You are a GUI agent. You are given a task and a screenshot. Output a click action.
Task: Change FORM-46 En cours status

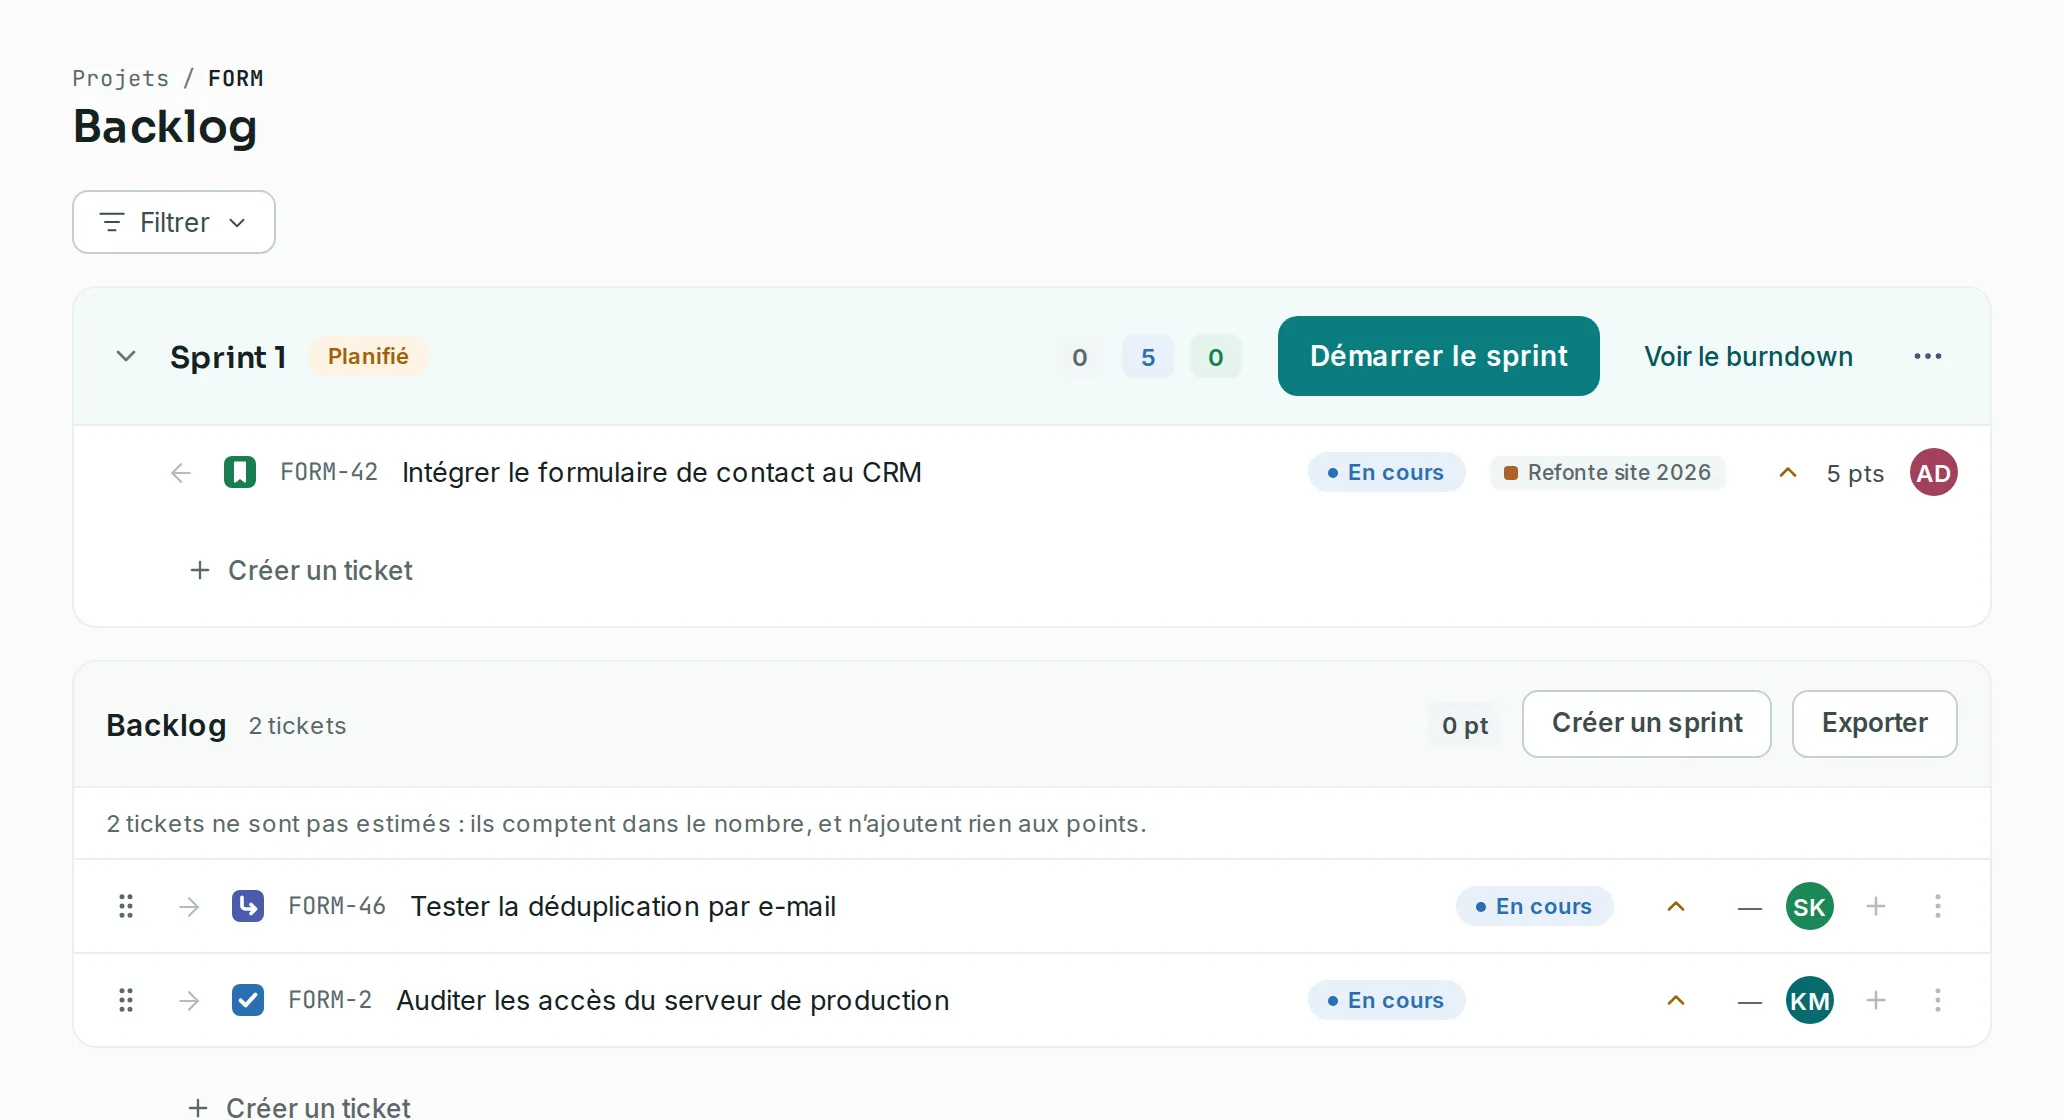coord(1534,906)
